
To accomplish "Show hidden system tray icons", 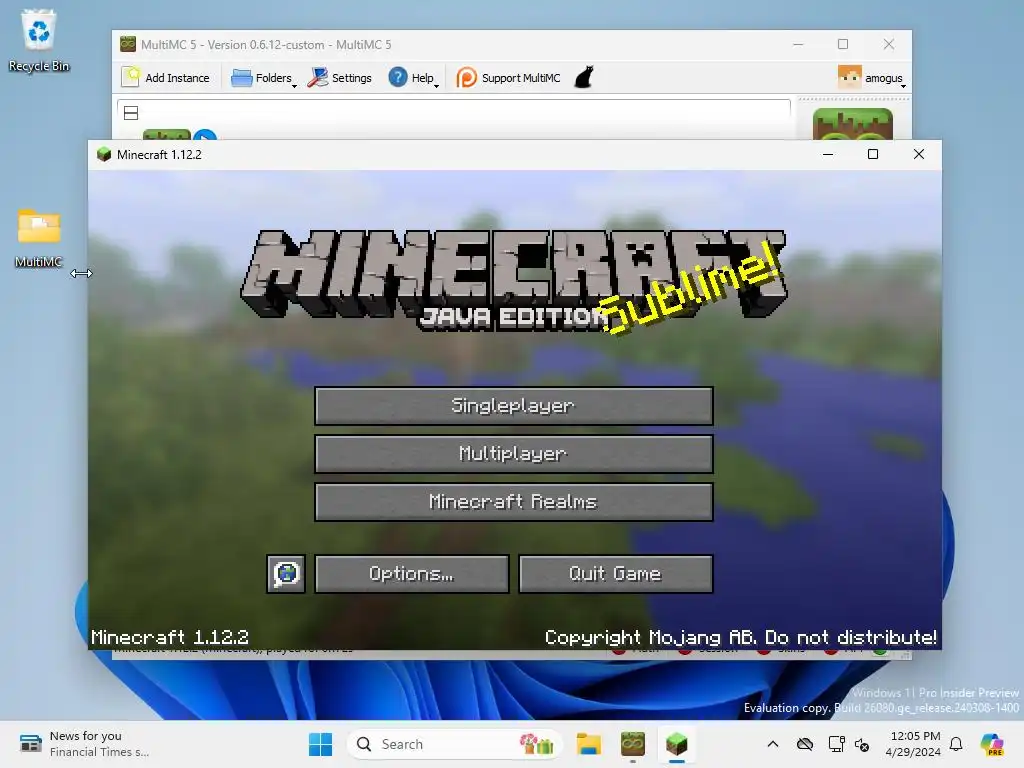I will (x=773, y=744).
